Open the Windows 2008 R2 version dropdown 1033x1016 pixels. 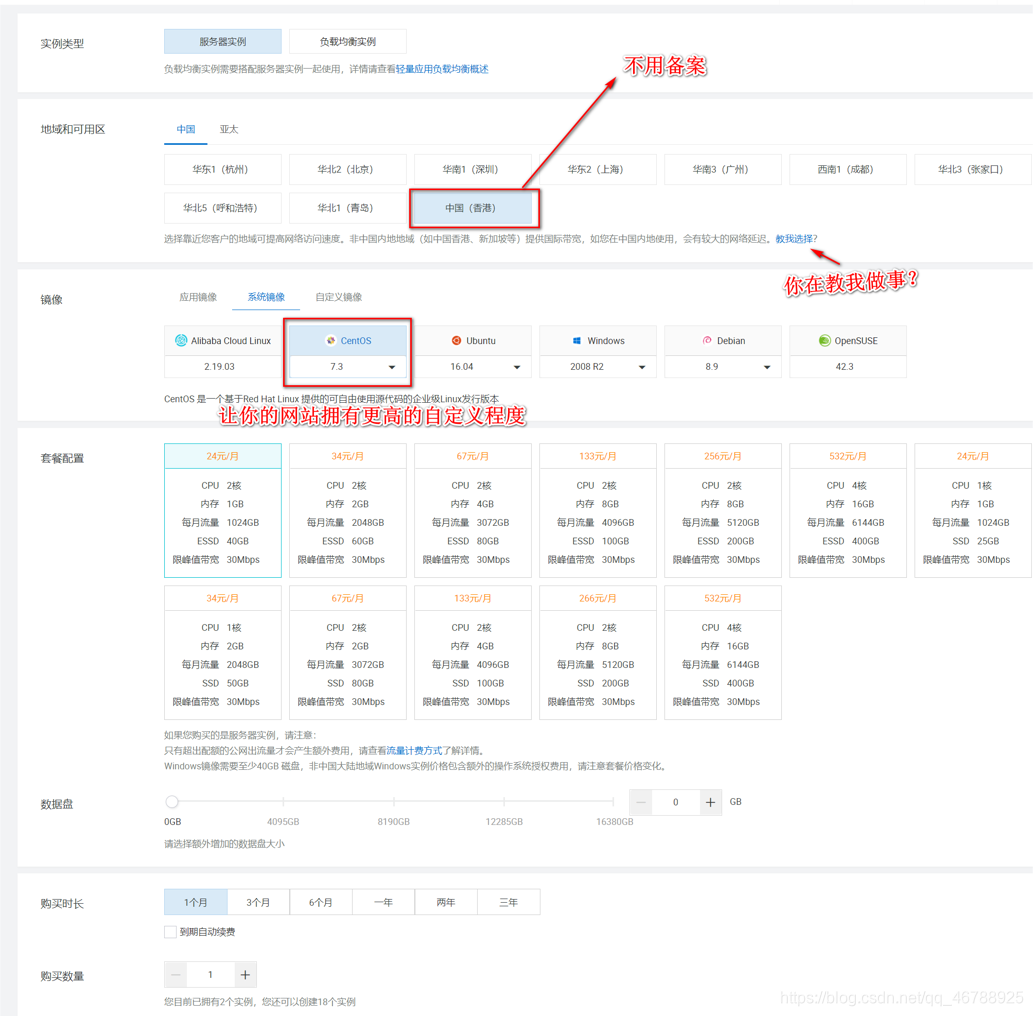pos(598,366)
